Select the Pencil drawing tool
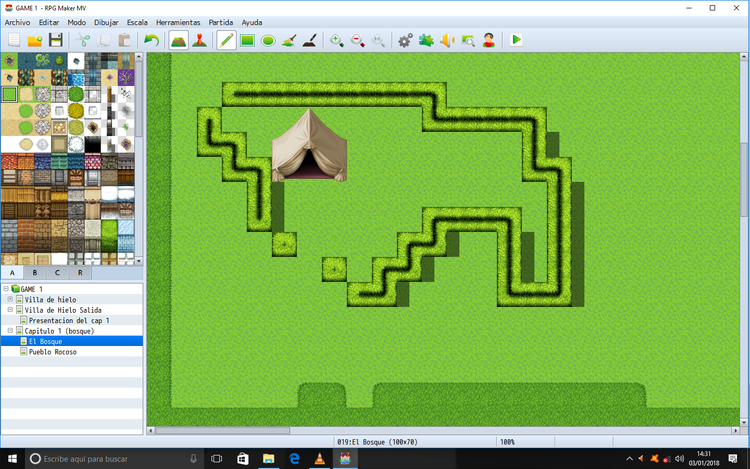The image size is (750, 469). click(226, 40)
